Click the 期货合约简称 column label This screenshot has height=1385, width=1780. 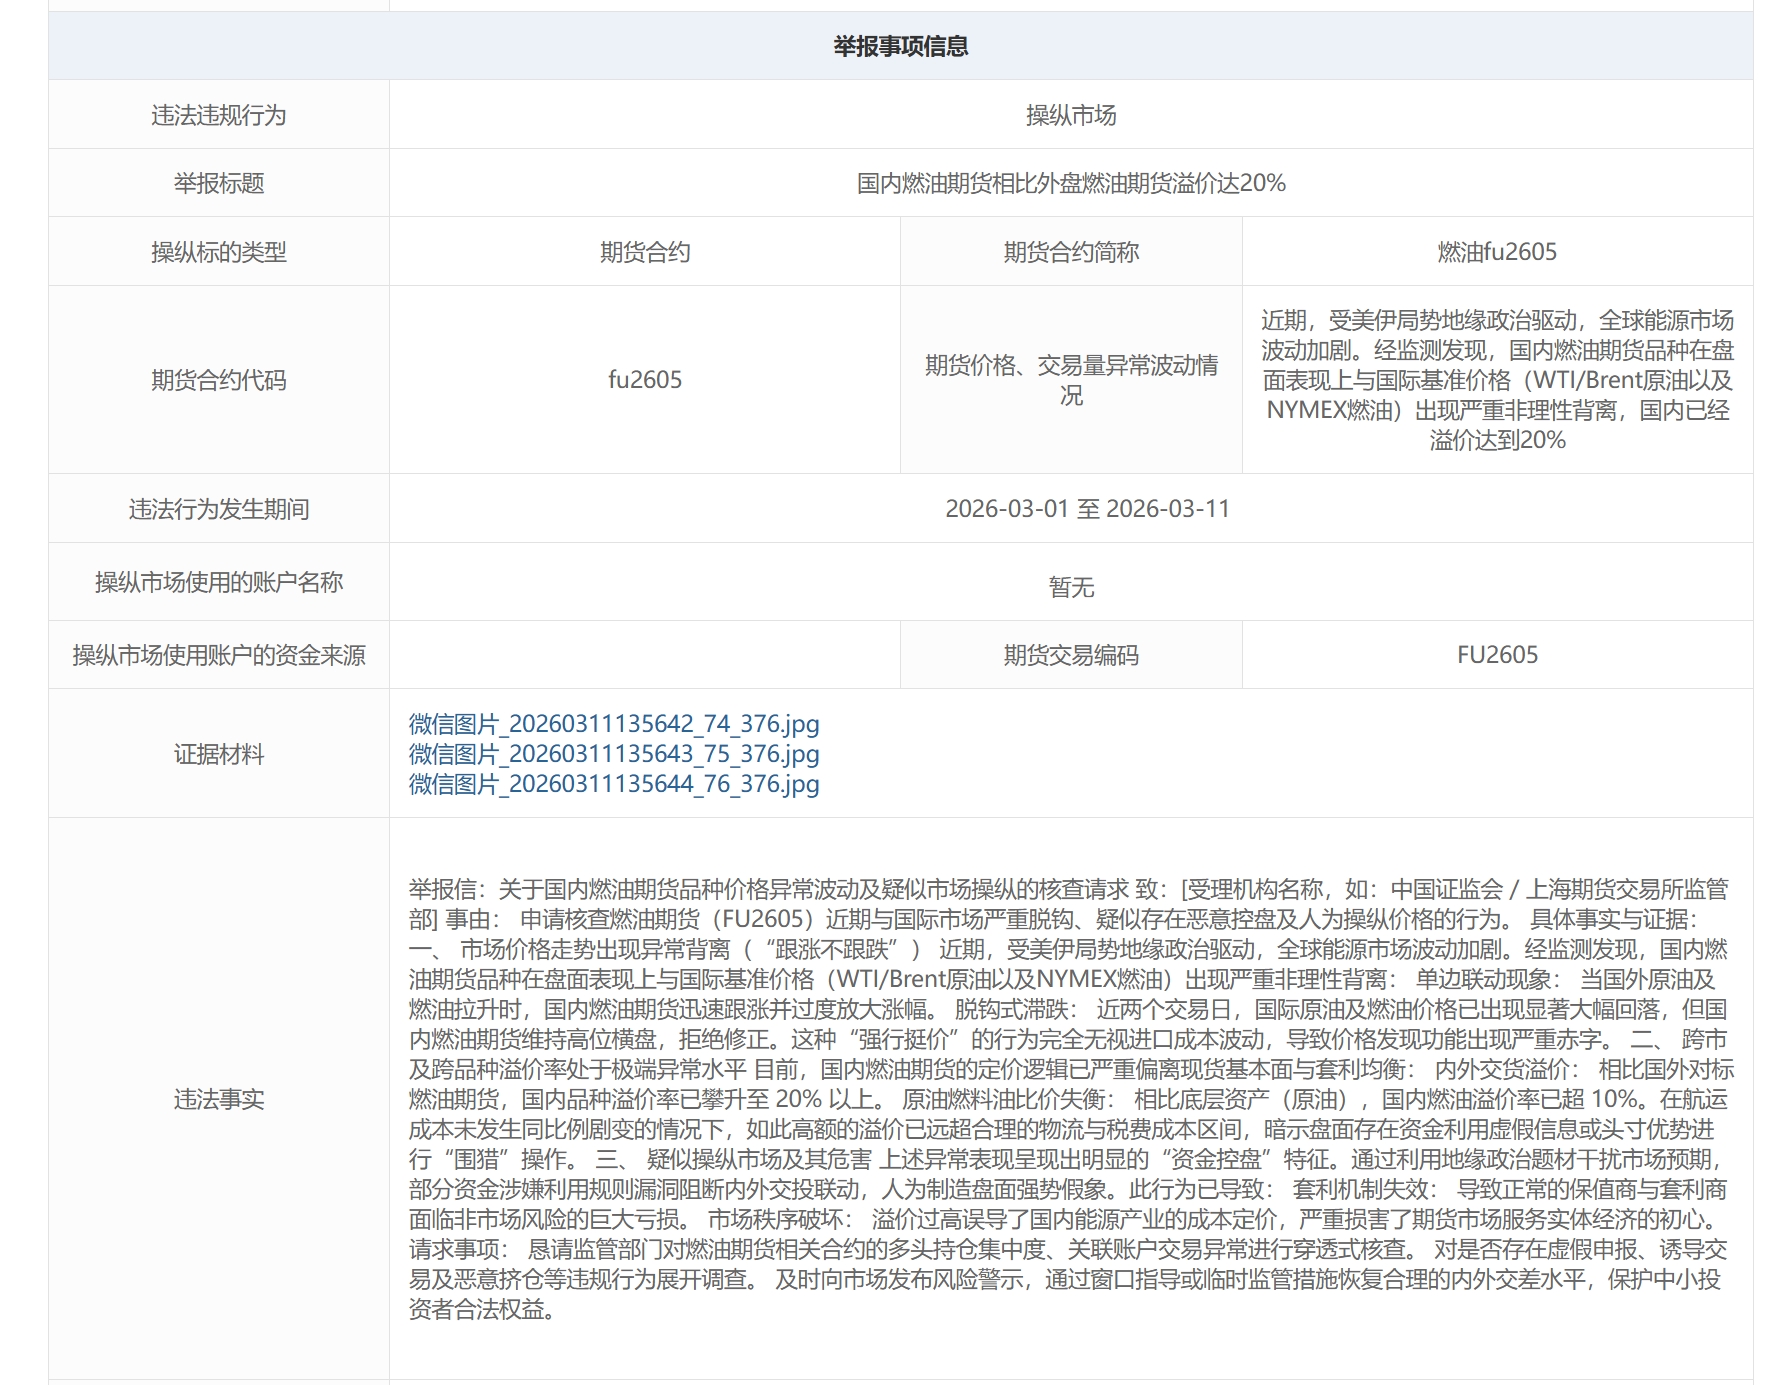point(1071,252)
